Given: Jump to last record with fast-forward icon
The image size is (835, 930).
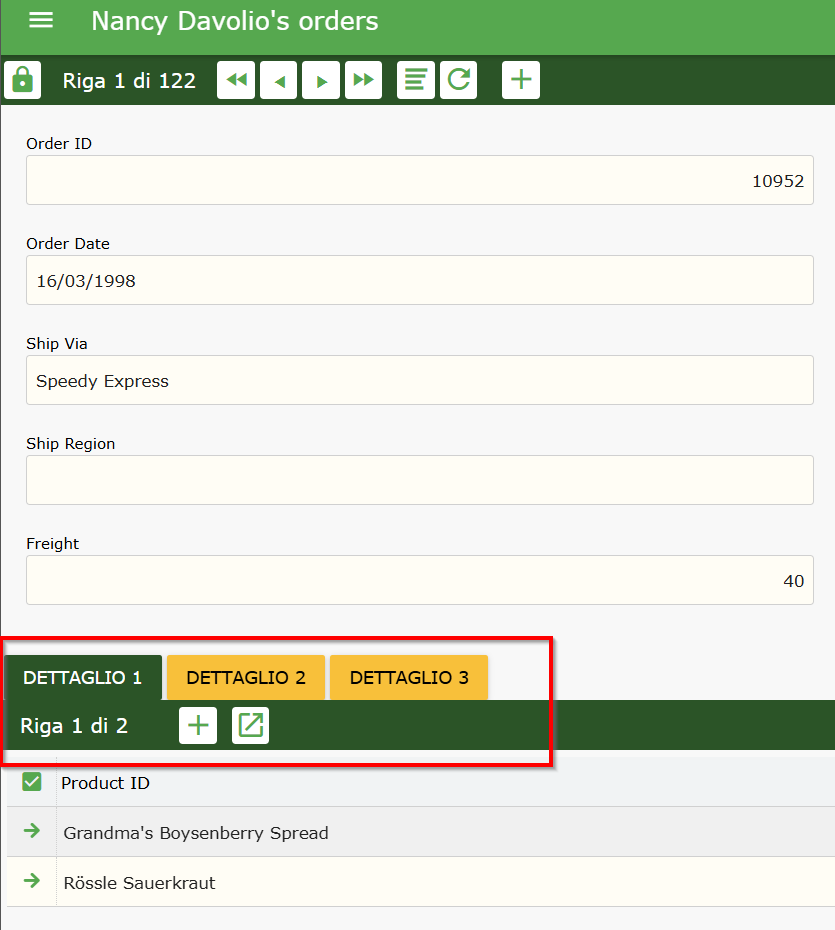Looking at the screenshot, I should click(x=364, y=80).
